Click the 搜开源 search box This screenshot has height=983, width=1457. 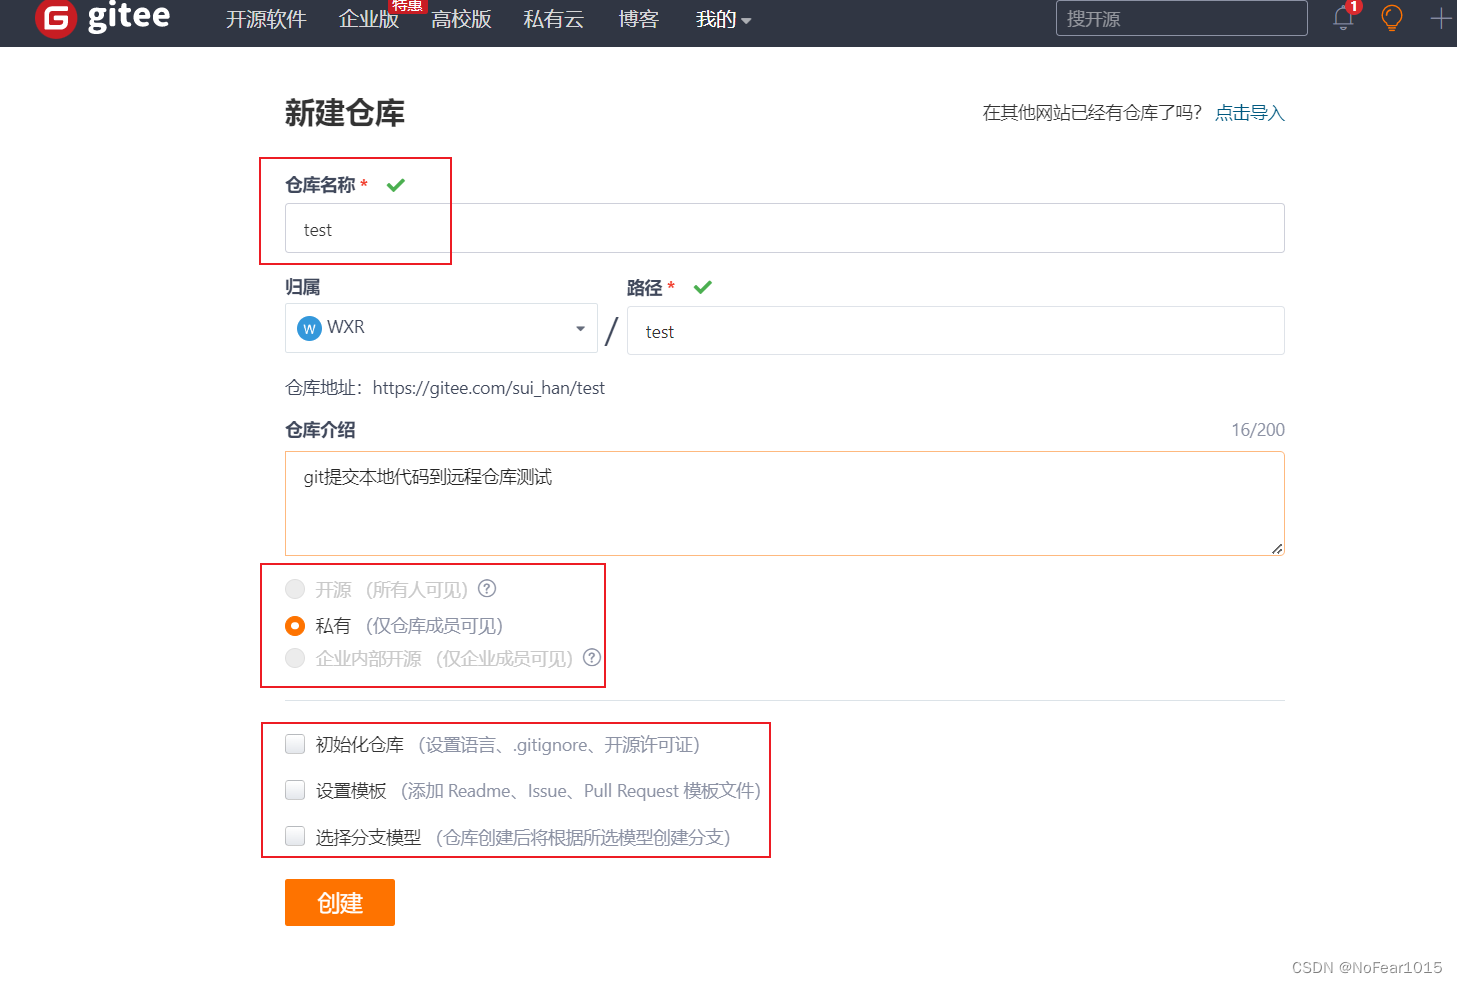(x=1182, y=18)
